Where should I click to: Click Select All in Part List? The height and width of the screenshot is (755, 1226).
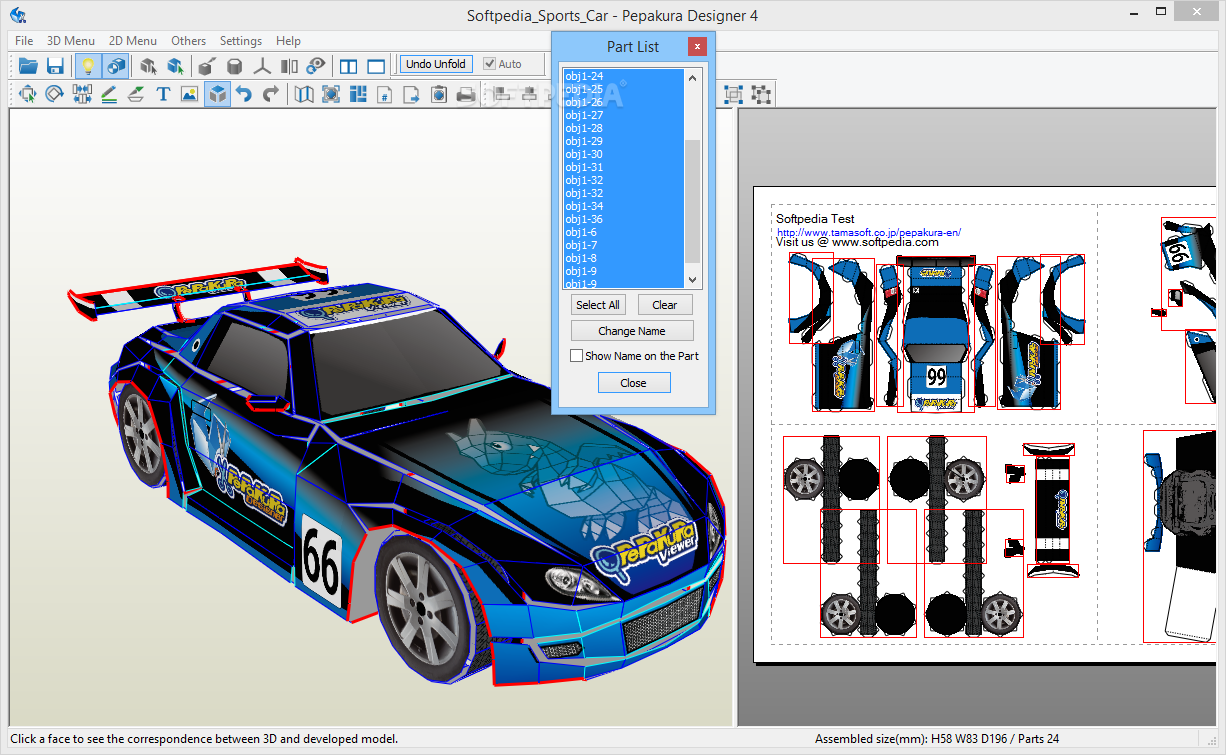point(598,305)
